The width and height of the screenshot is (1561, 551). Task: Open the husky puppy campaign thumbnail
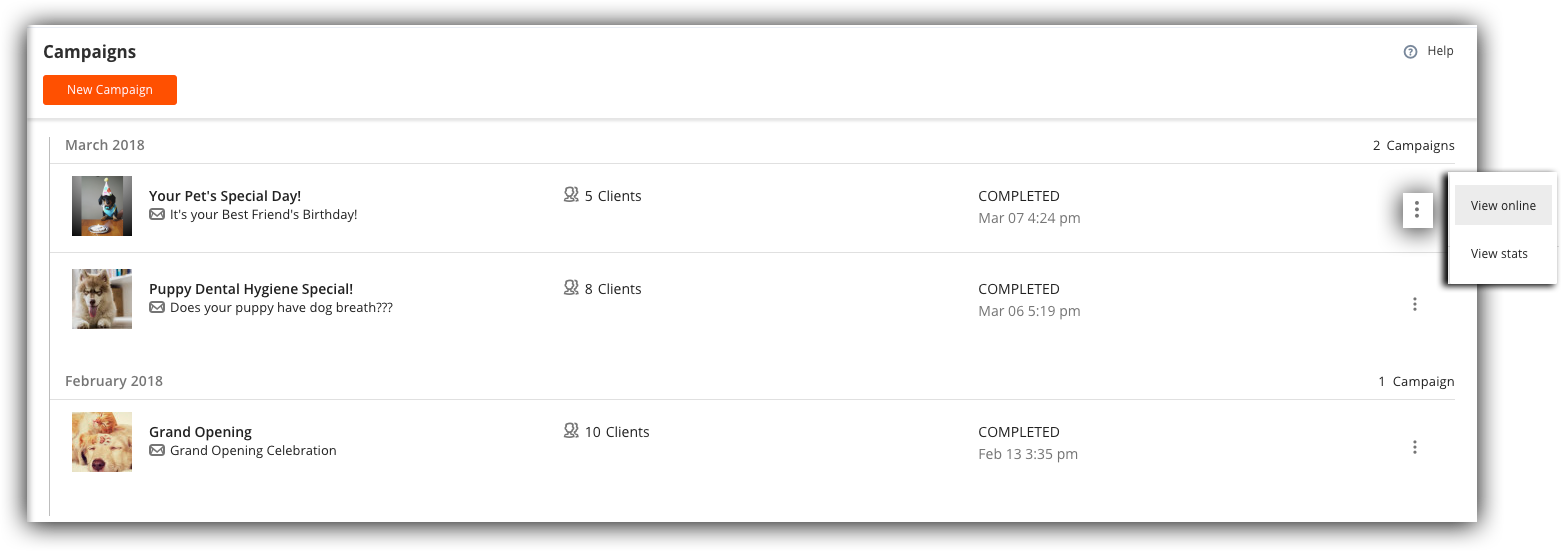(x=102, y=299)
